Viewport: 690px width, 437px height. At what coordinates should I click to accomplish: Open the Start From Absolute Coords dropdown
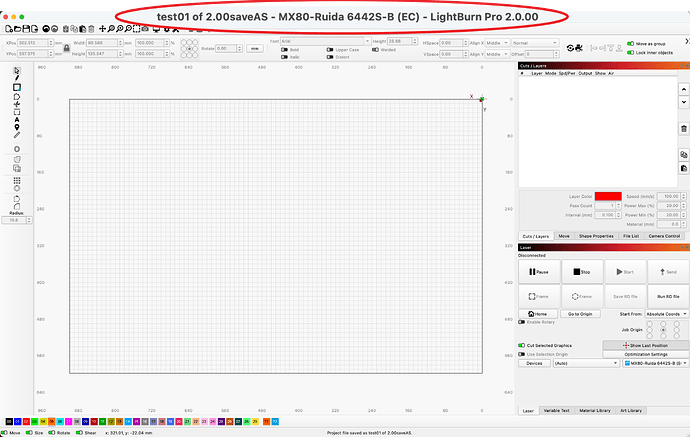[x=666, y=314]
